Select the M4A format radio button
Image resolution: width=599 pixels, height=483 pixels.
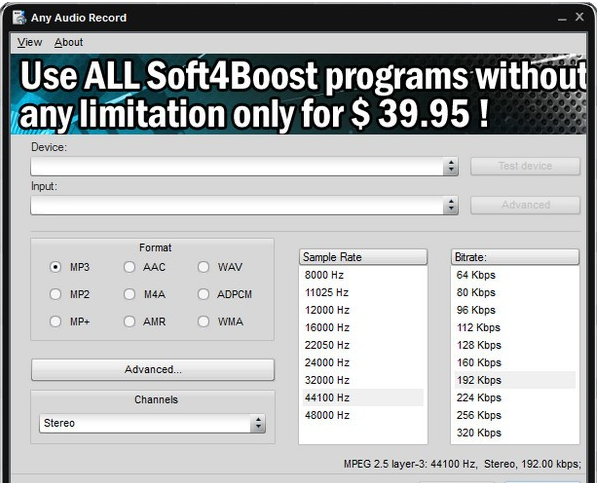click(130, 294)
